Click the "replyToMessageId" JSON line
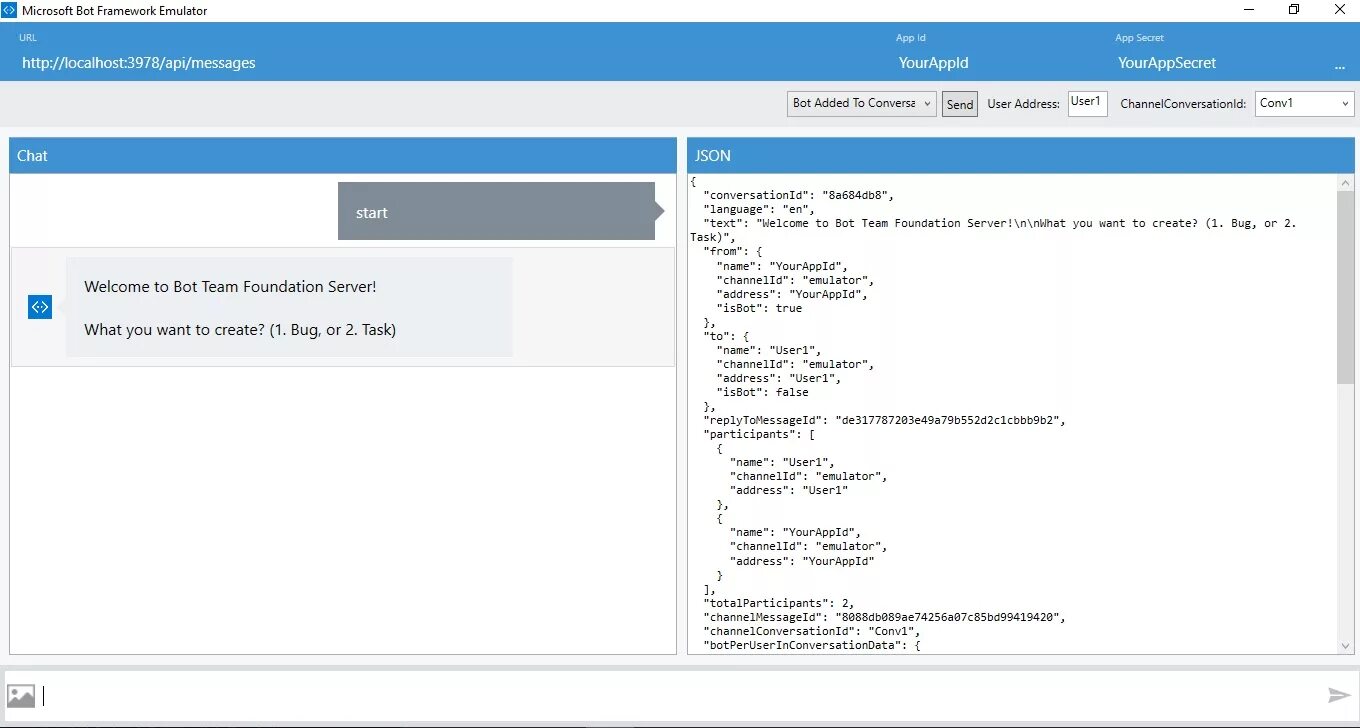The image size is (1360, 728). pos(885,420)
